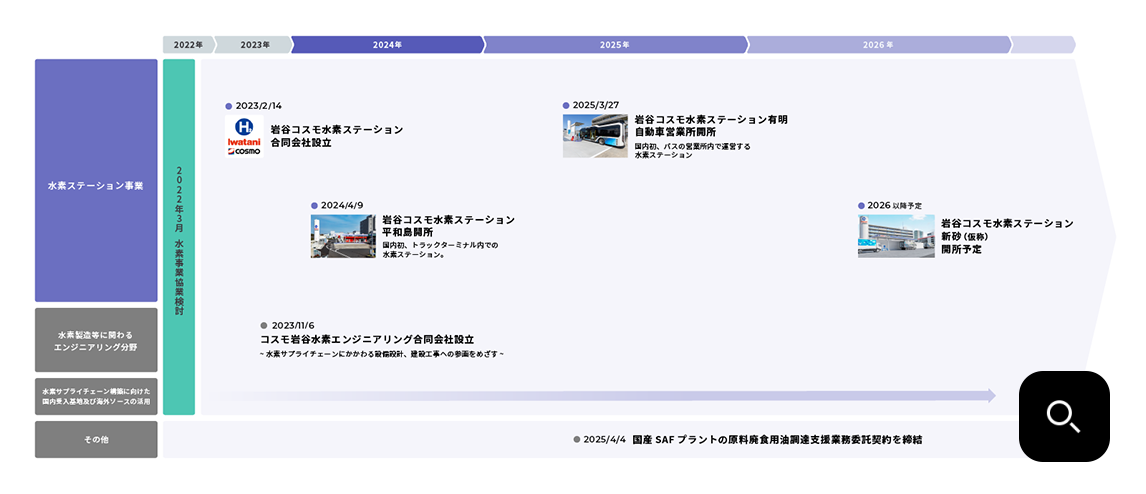Screen dimensions: 1146x494
Task: Click the 有明自動車営業所開所 heading text
Action: pos(710,126)
